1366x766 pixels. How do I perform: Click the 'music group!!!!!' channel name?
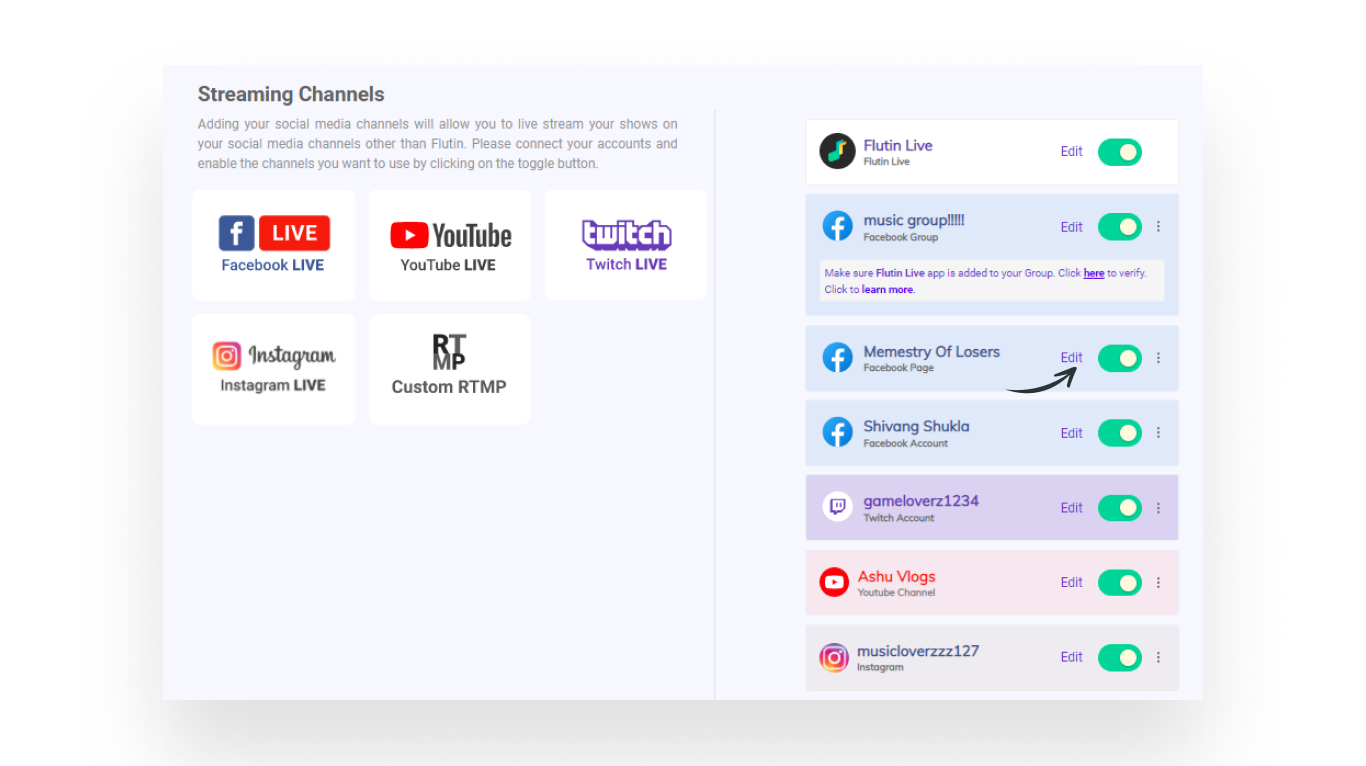tap(914, 220)
